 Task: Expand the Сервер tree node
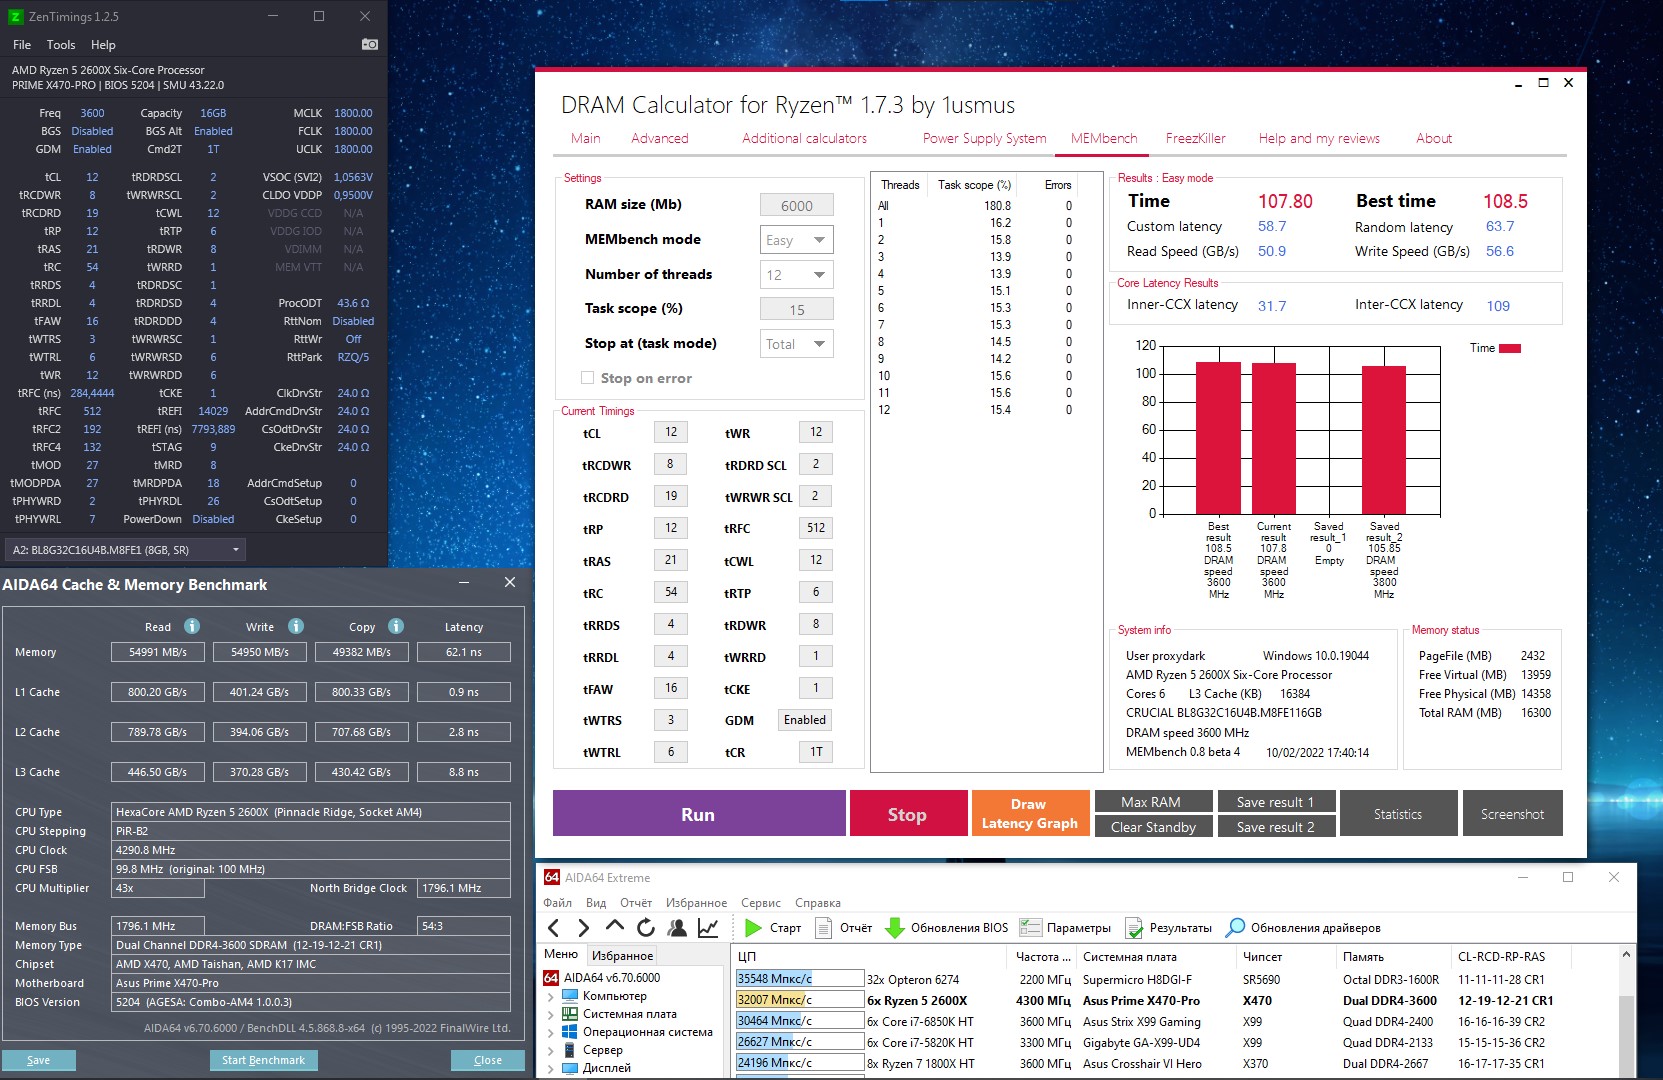point(551,1050)
